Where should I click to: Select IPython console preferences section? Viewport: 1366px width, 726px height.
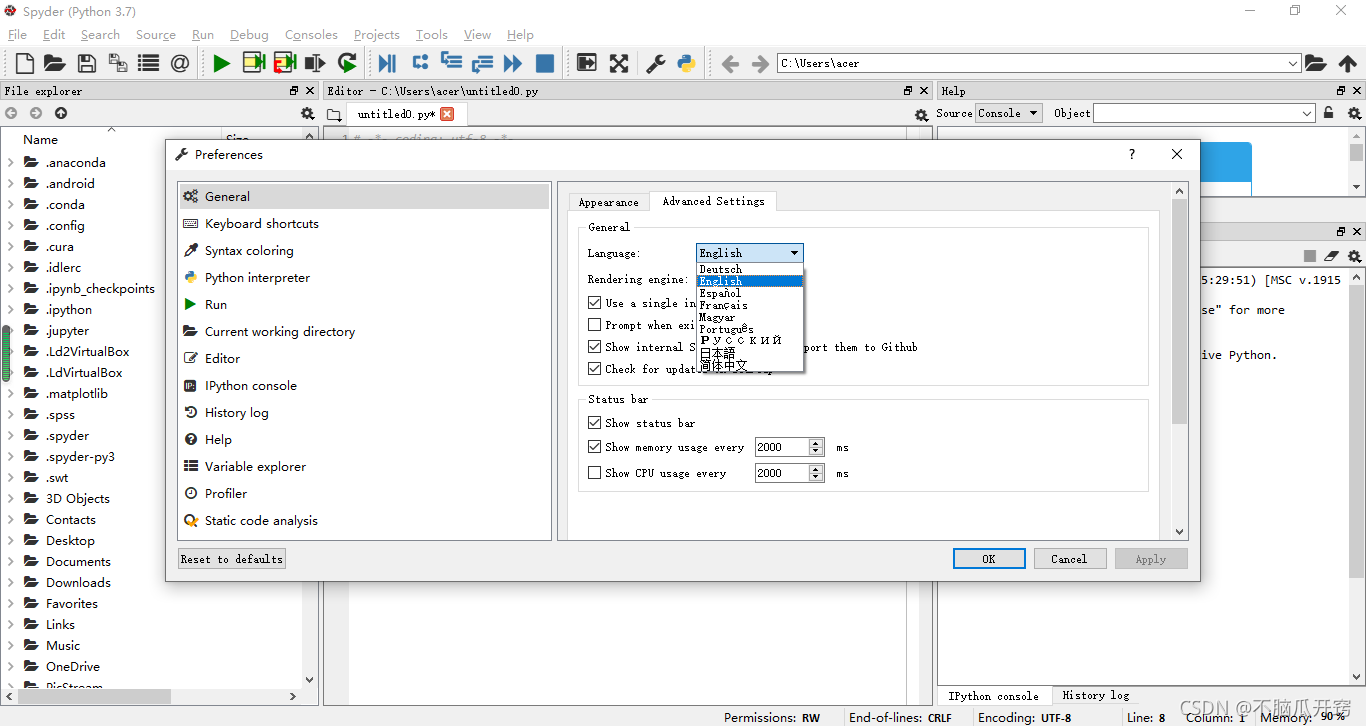(364, 385)
